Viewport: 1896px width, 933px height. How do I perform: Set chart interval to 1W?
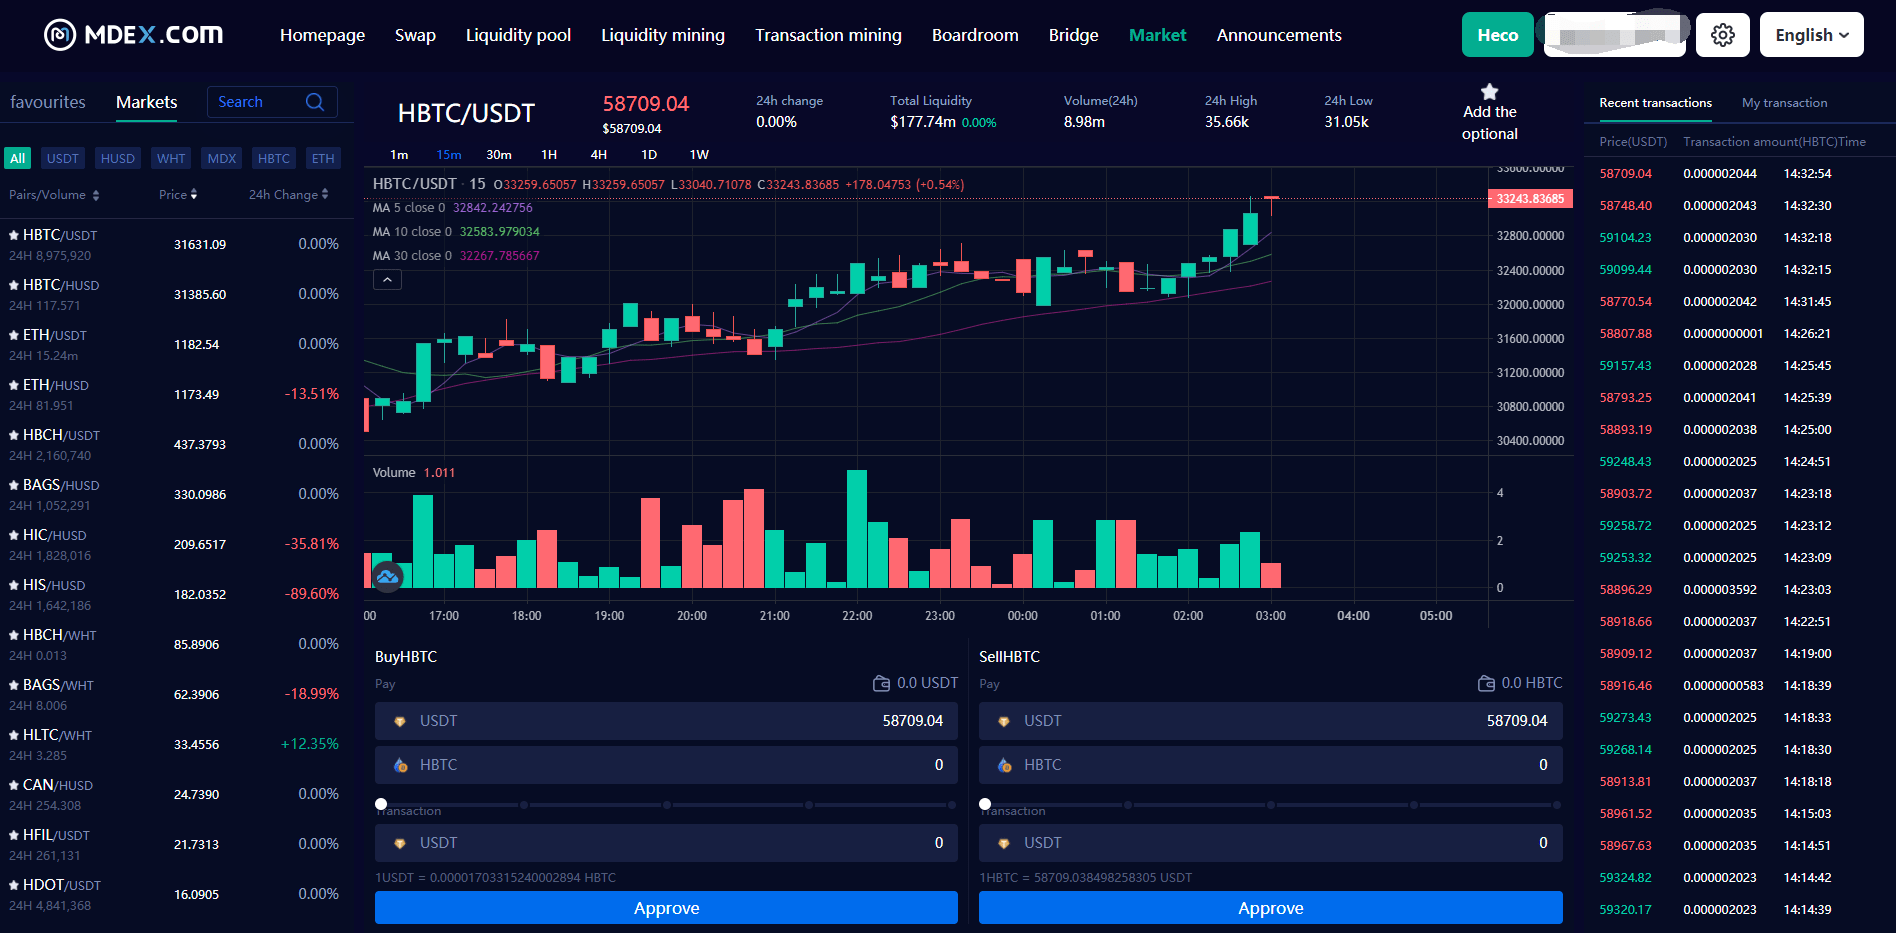pyautogui.click(x=699, y=155)
